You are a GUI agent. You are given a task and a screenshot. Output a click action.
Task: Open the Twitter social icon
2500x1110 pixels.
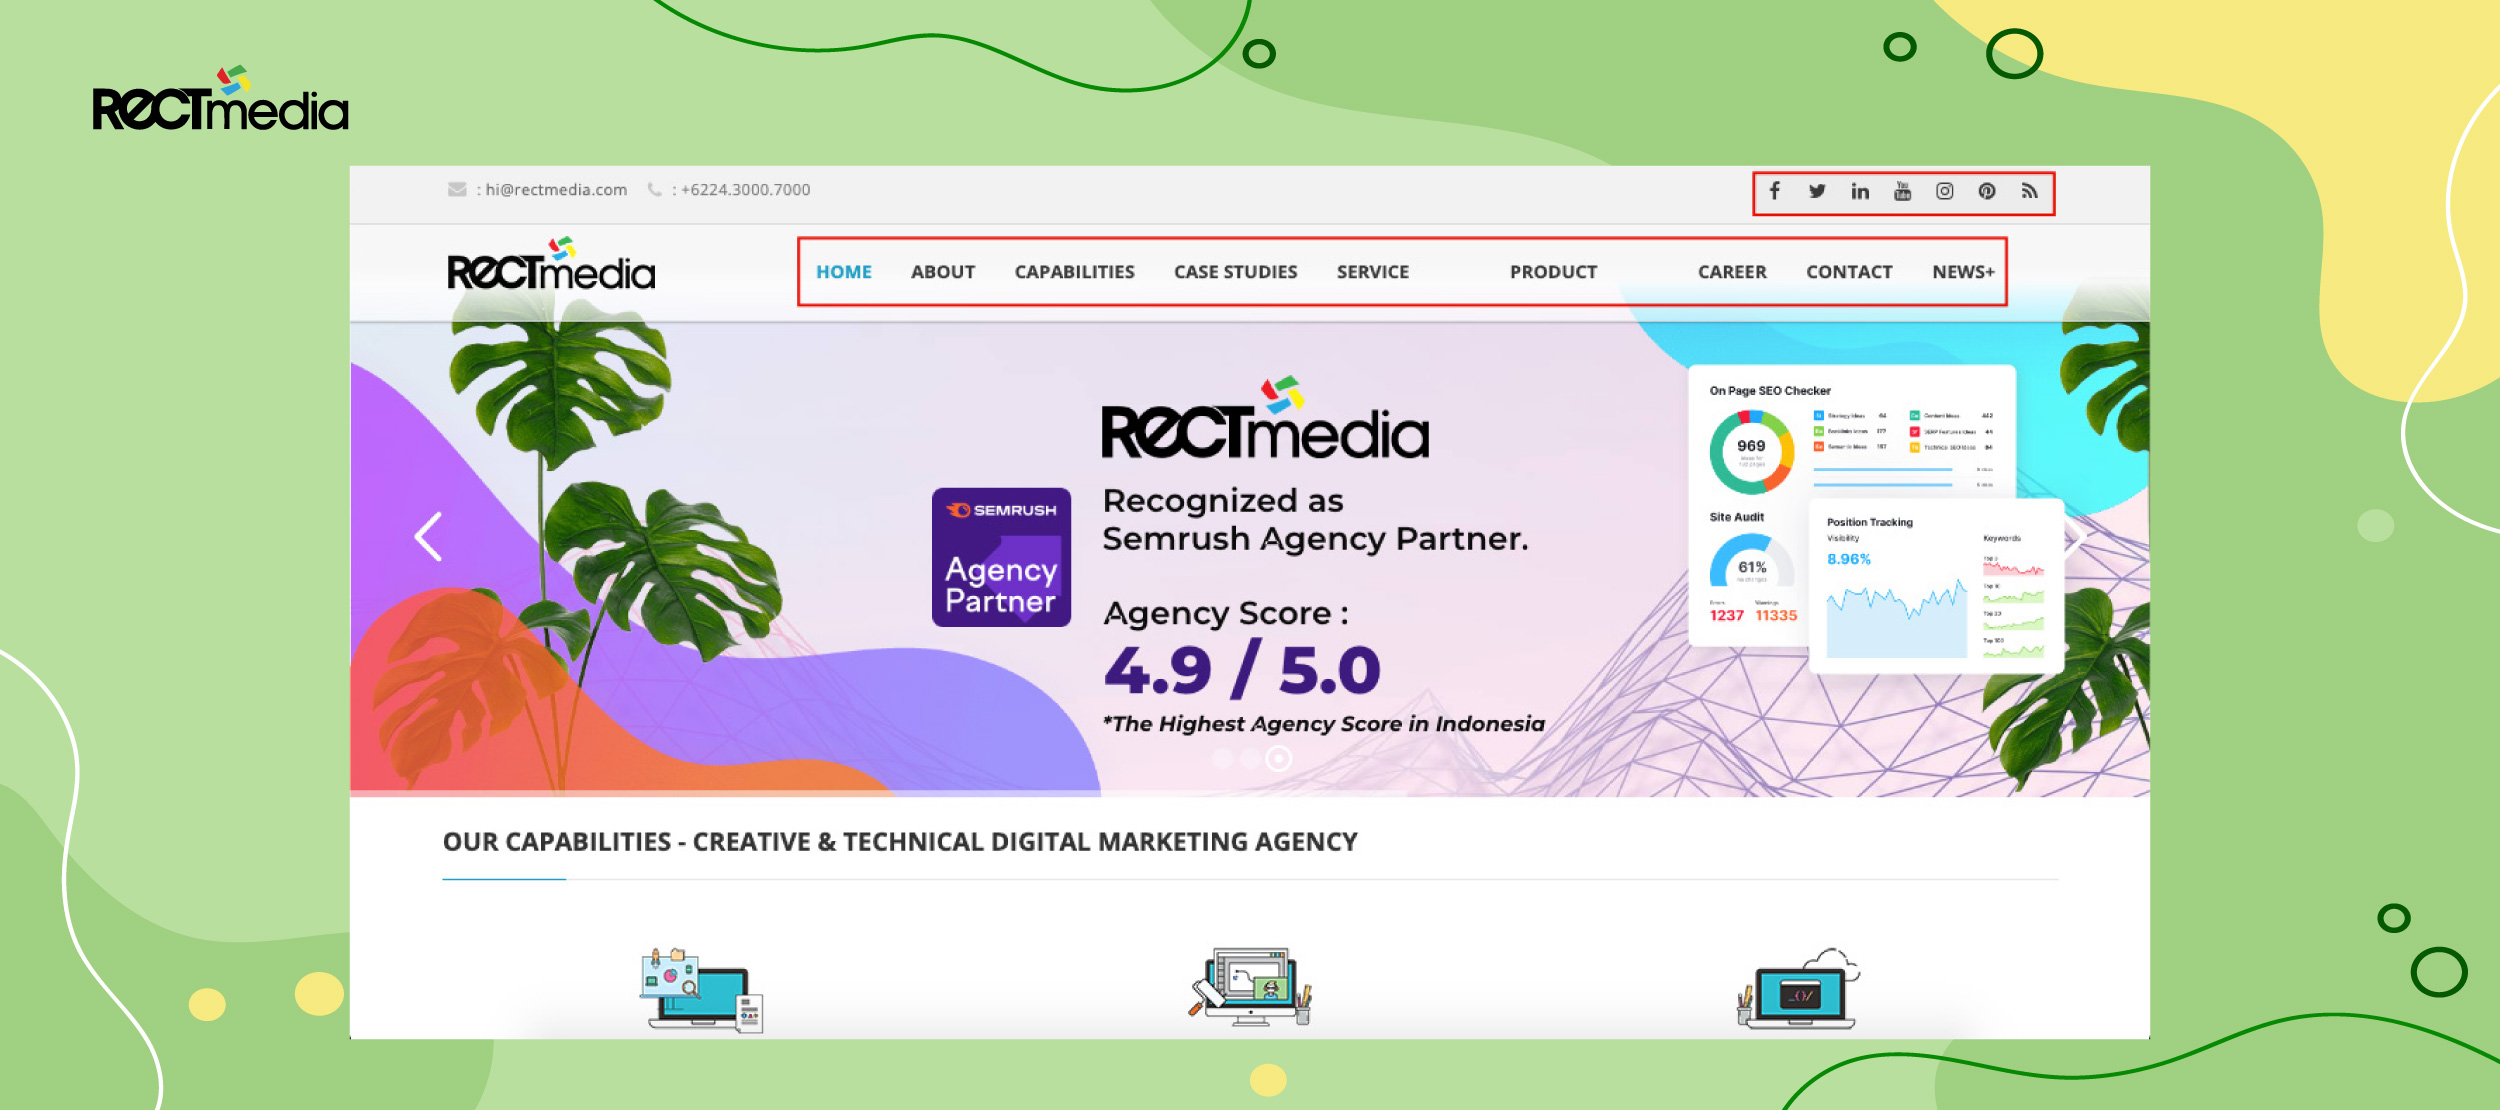(1817, 191)
